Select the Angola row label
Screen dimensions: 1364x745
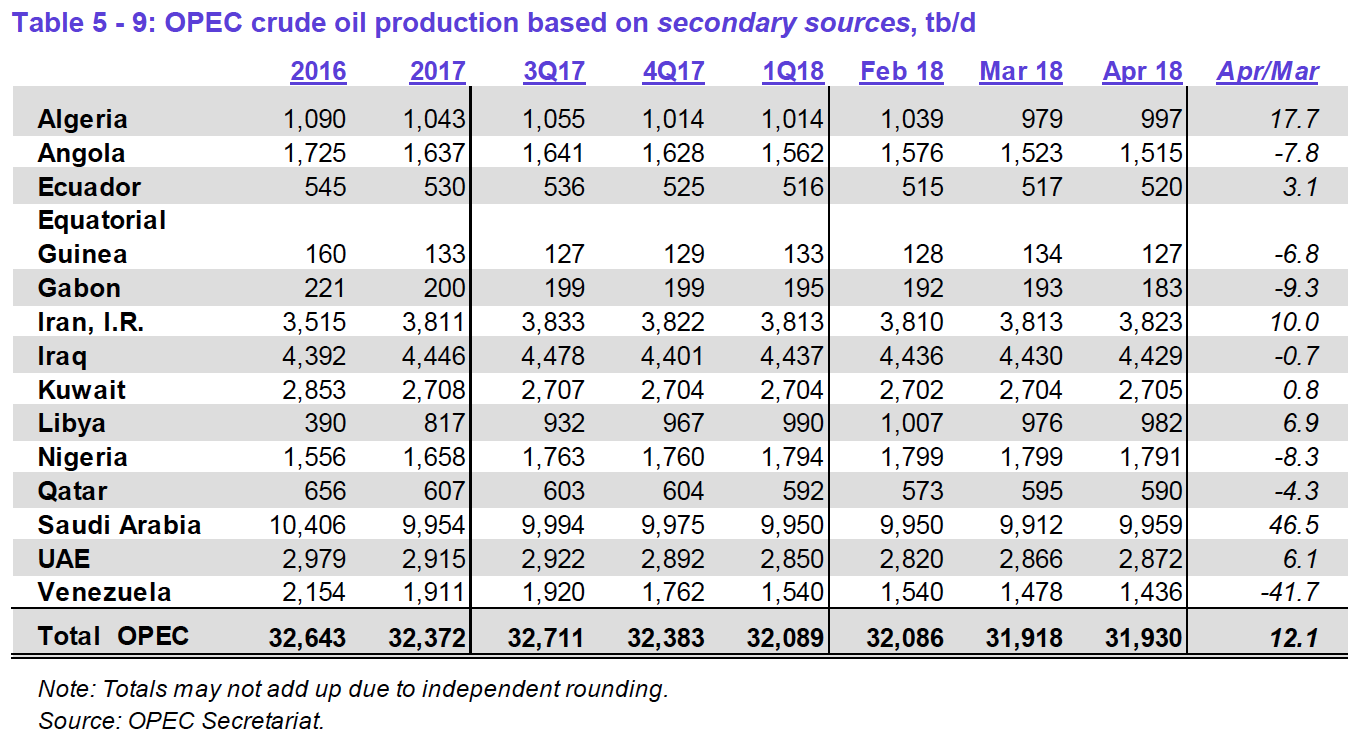coord(81,153)
